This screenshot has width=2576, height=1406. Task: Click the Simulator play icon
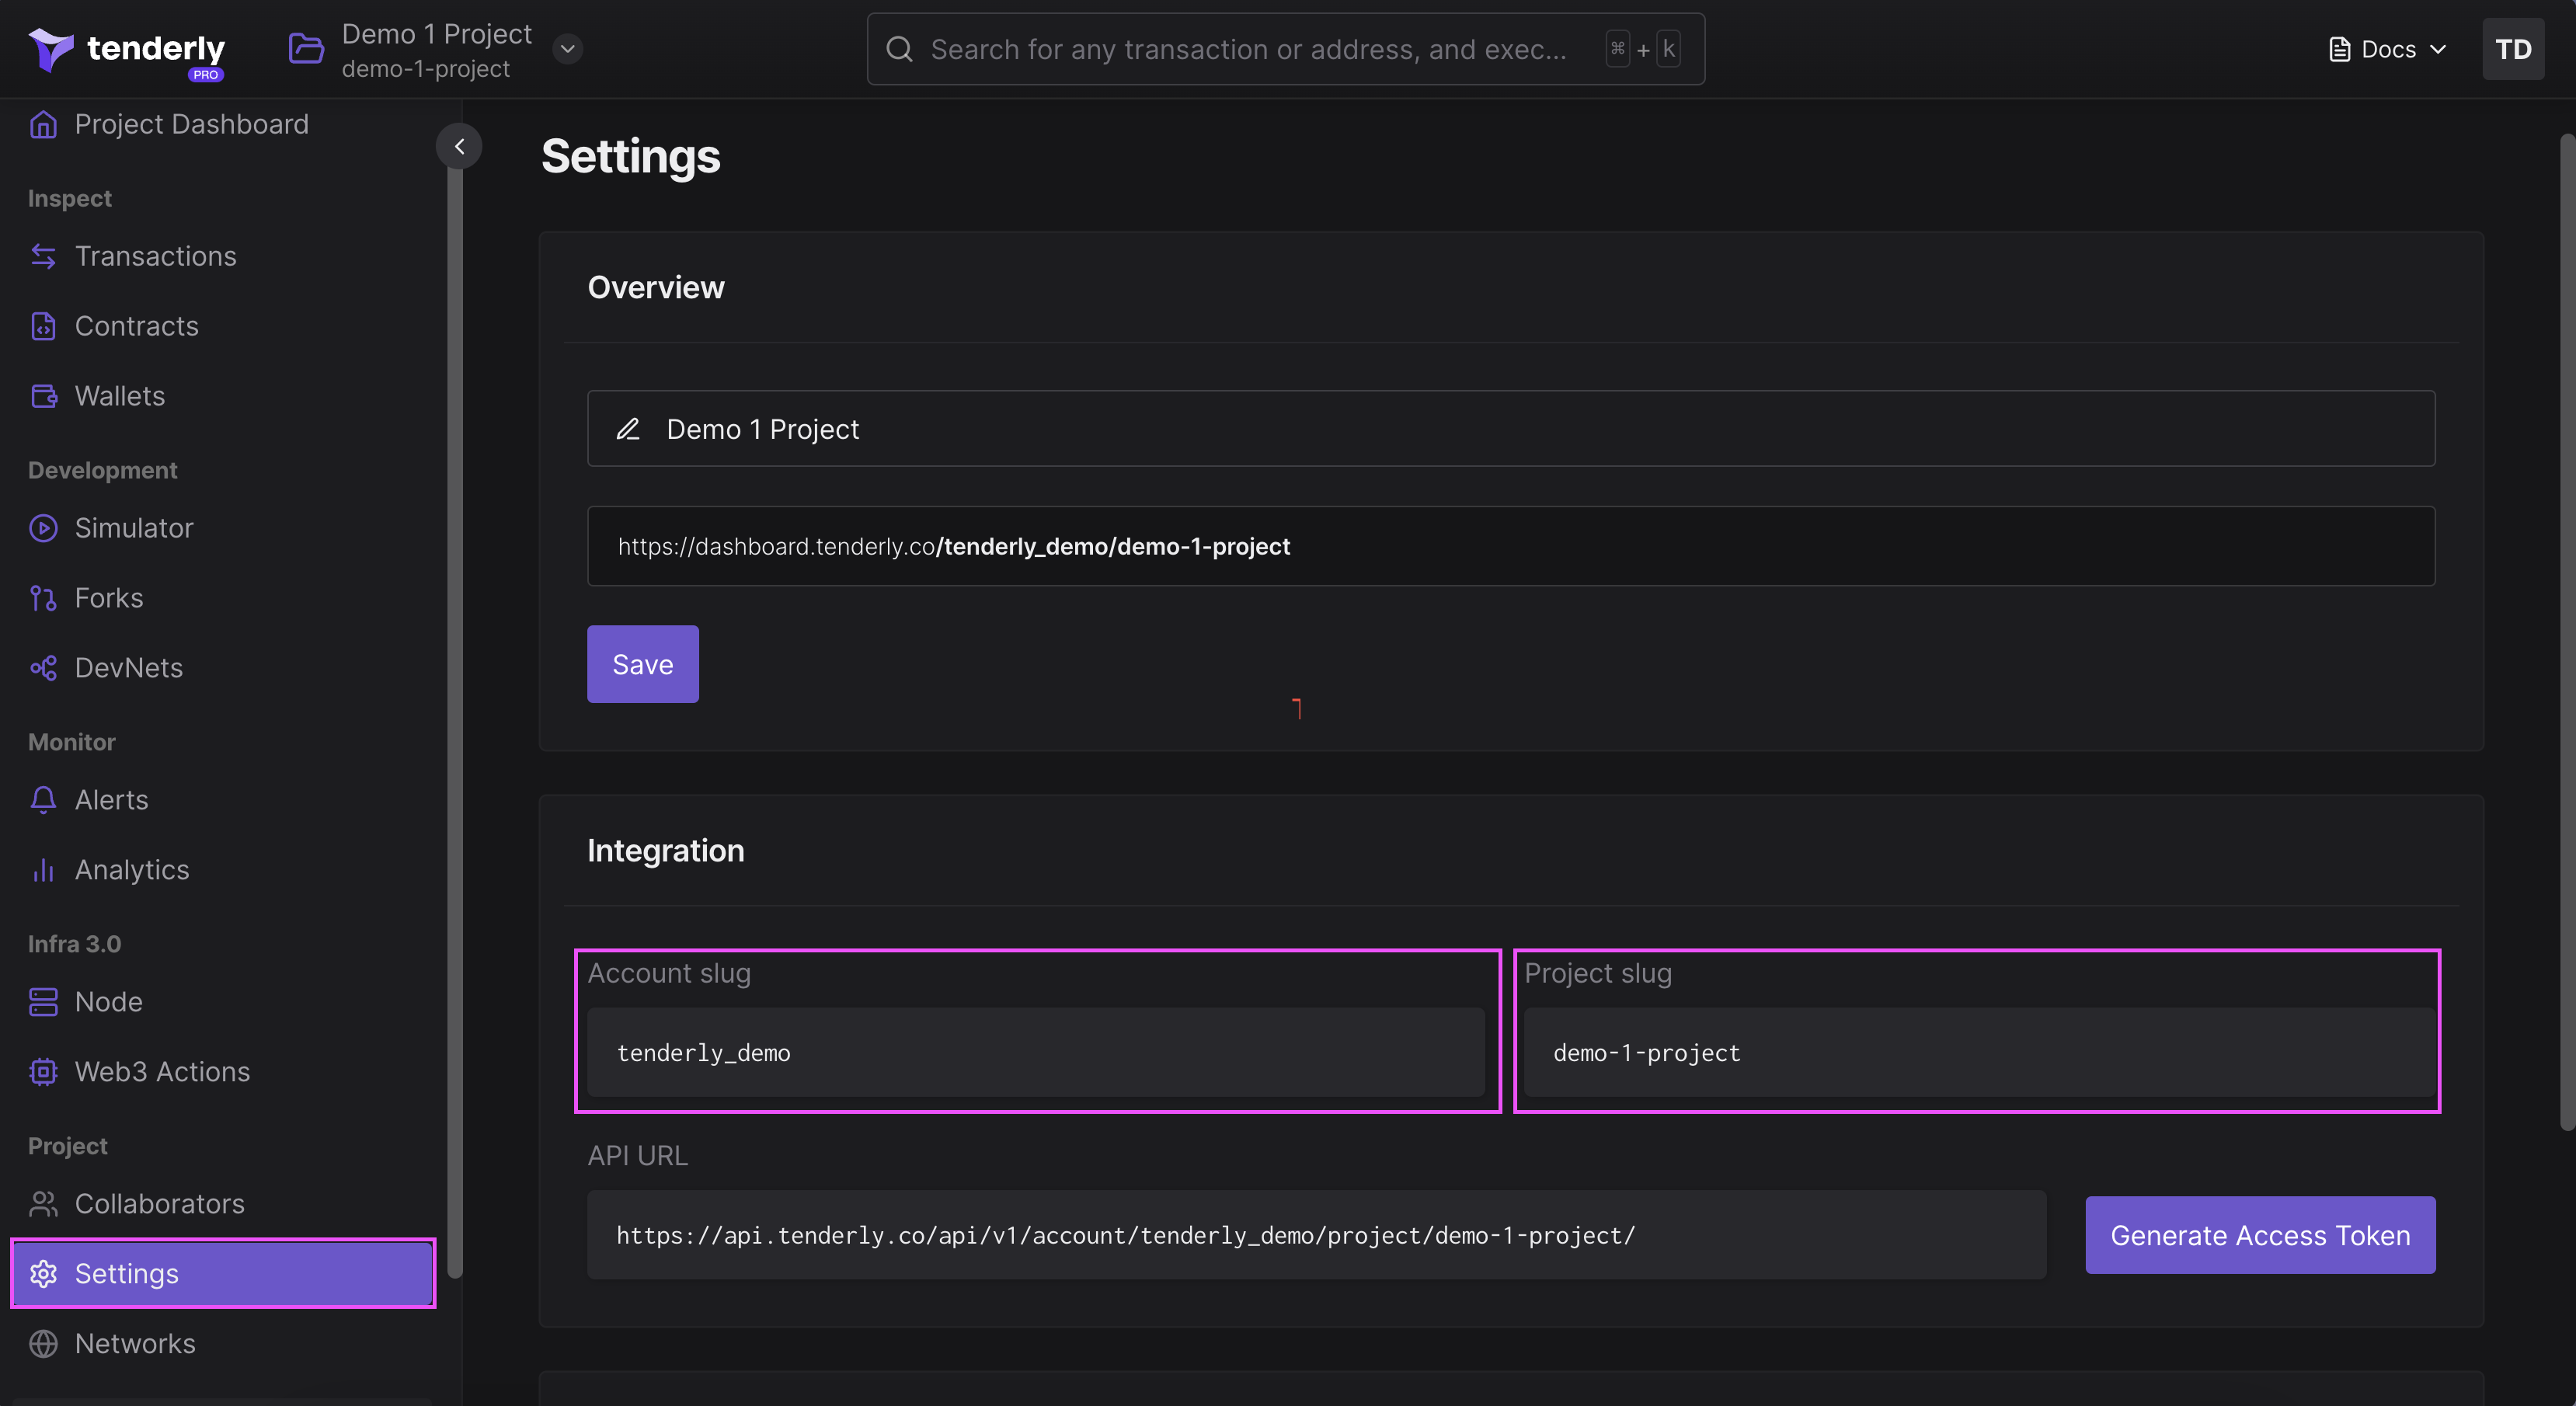[x=43, y=528]
